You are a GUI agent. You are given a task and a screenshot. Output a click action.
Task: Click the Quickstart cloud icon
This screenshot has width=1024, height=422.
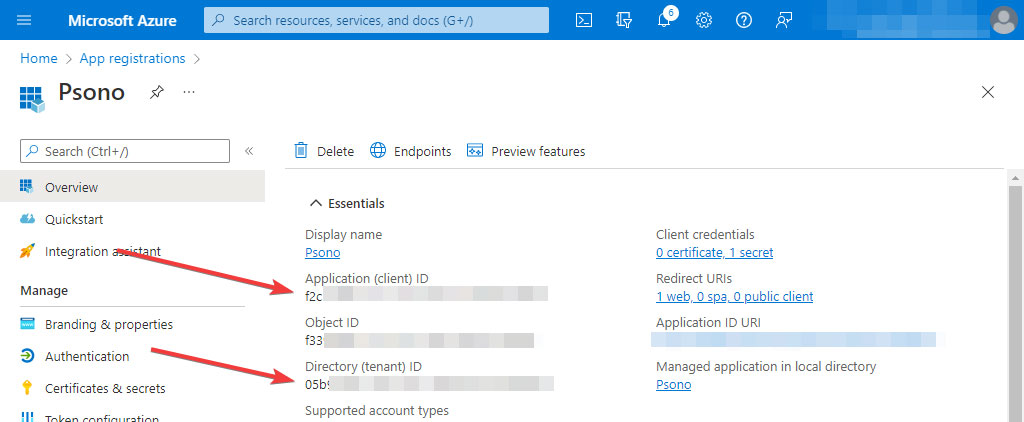coord(27,219)
